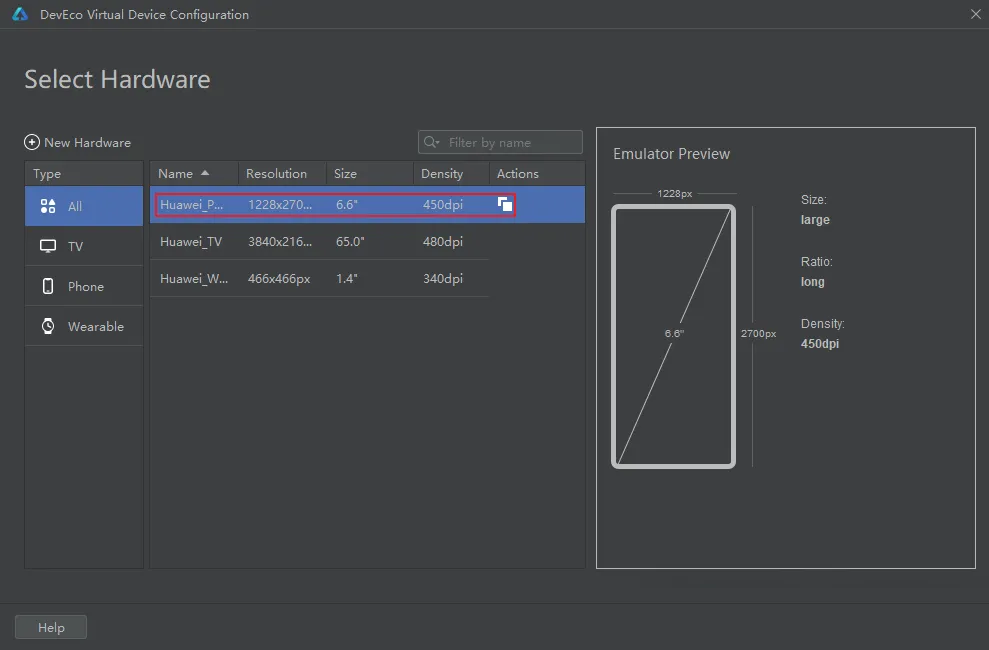Image resolution: width=989 pixels, height=650 pixels.
Task: Click the 'large' size value in preview
Action: click(x=815, y=220)
